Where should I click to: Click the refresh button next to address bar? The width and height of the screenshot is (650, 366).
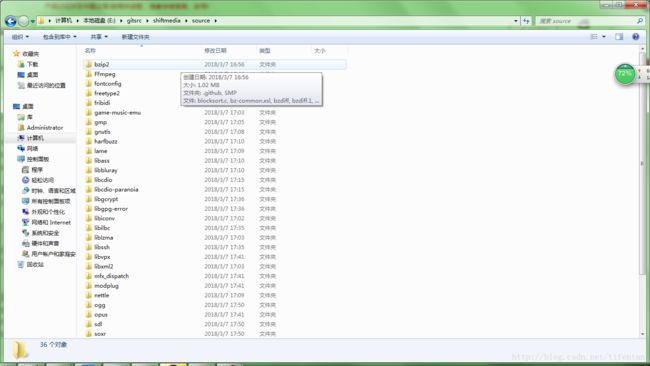[526, 21]
